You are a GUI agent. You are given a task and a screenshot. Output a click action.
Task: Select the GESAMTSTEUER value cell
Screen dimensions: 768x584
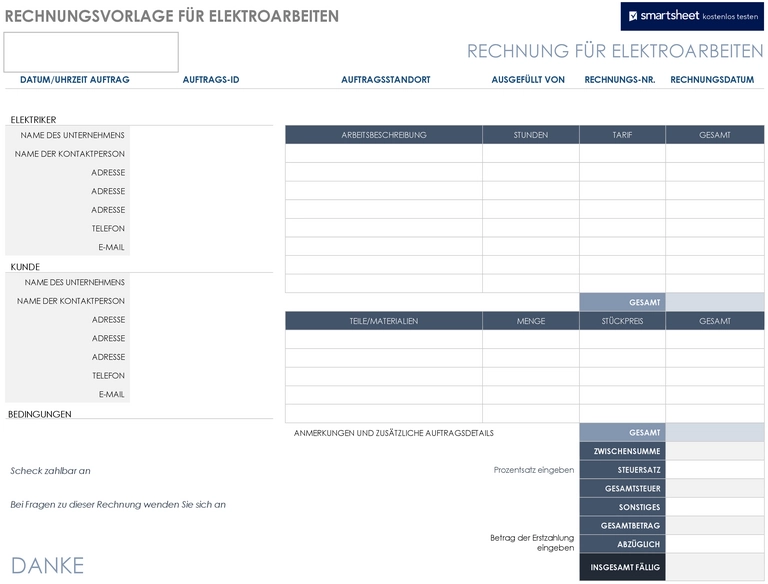[715, 488]
